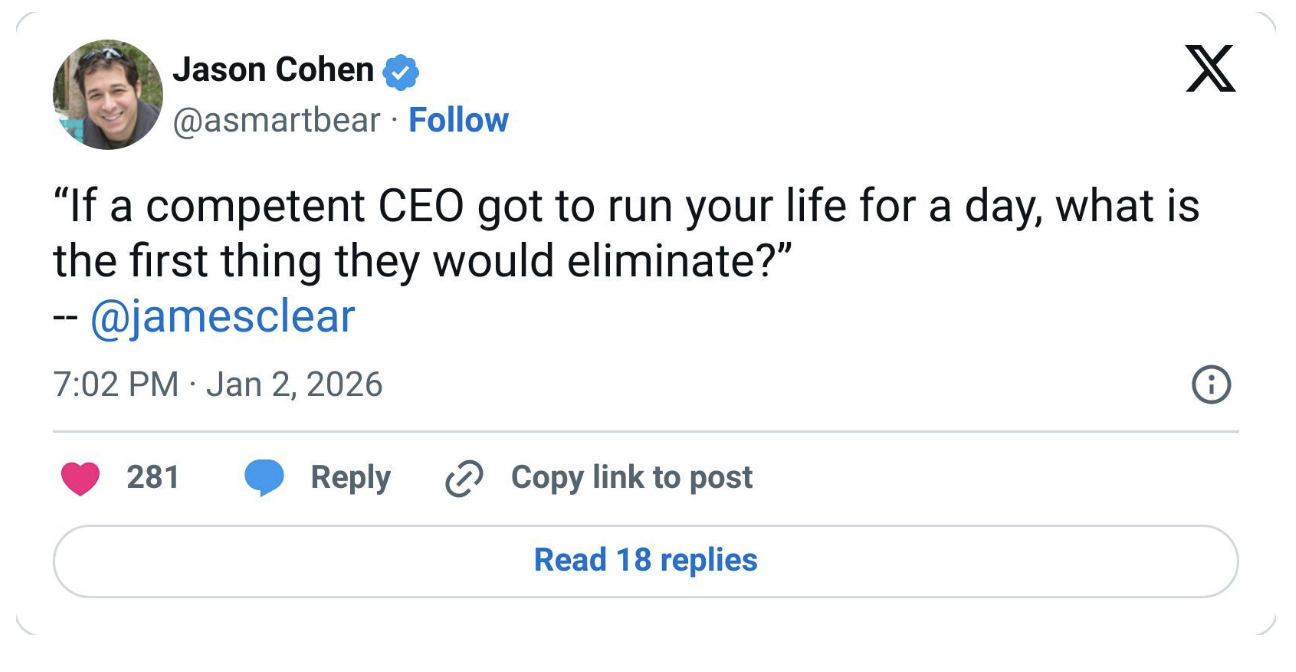This screenshot has height=672, width=1296.
Task: Click the chain link icon
Action: pos(463,479)
